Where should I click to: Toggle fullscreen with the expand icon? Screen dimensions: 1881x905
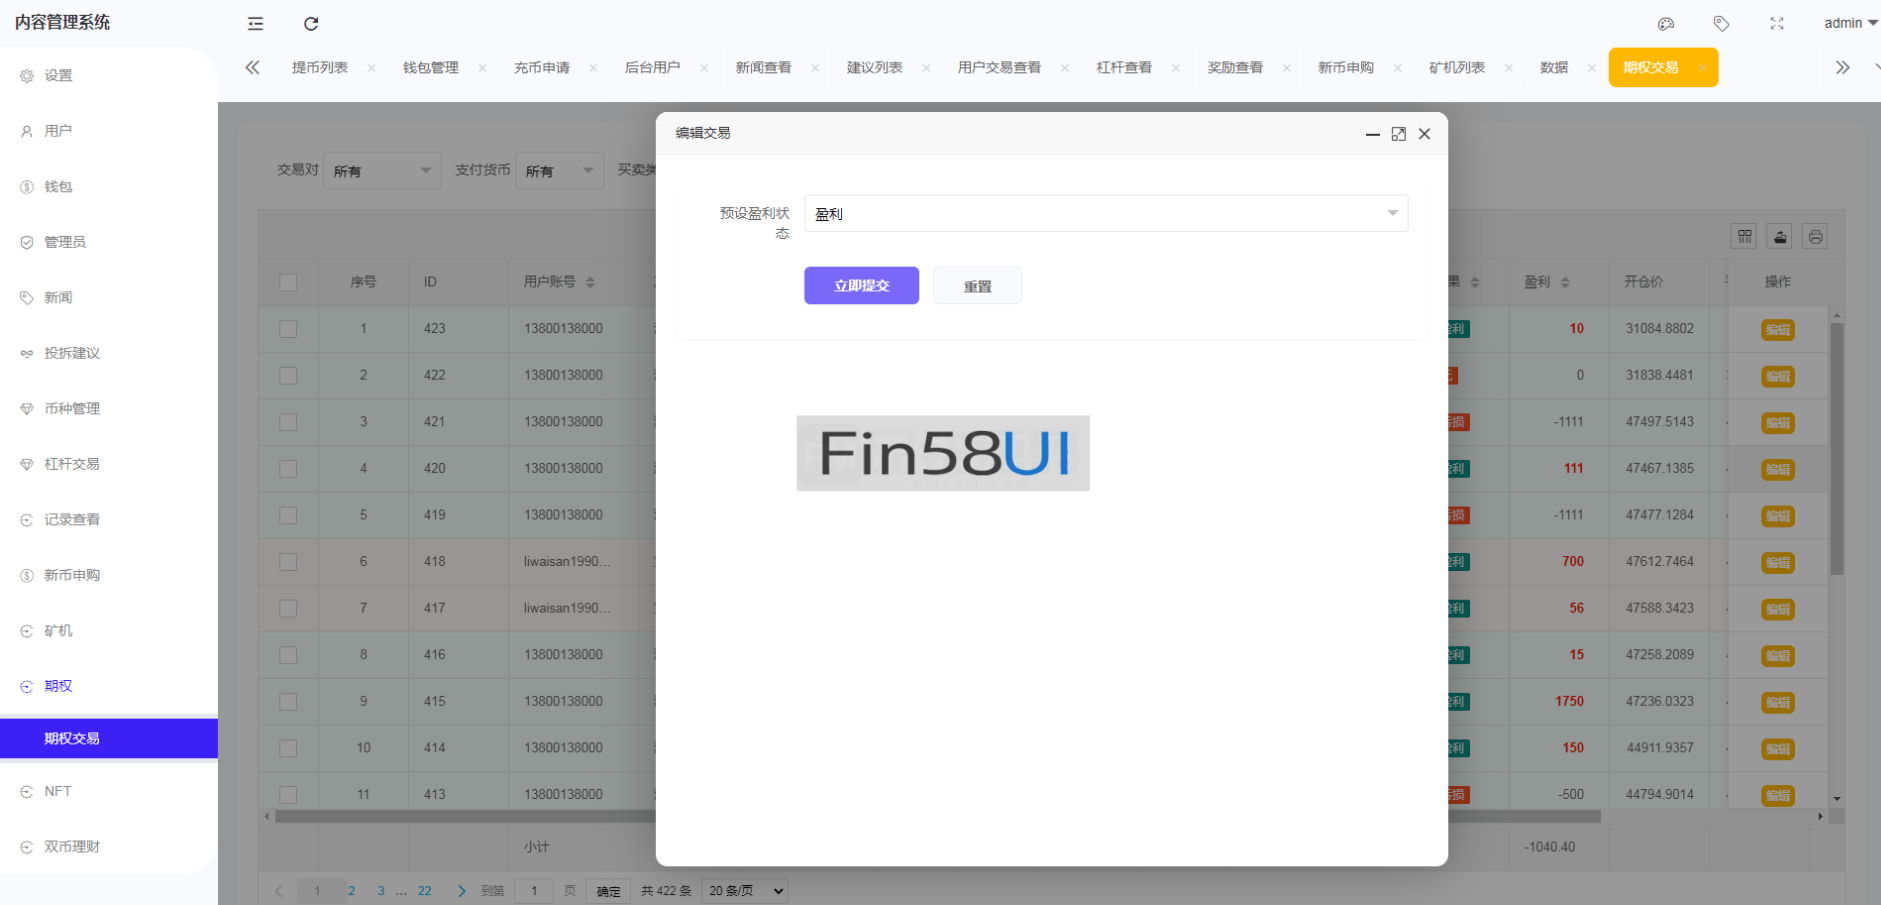(x=1777, y=23)
